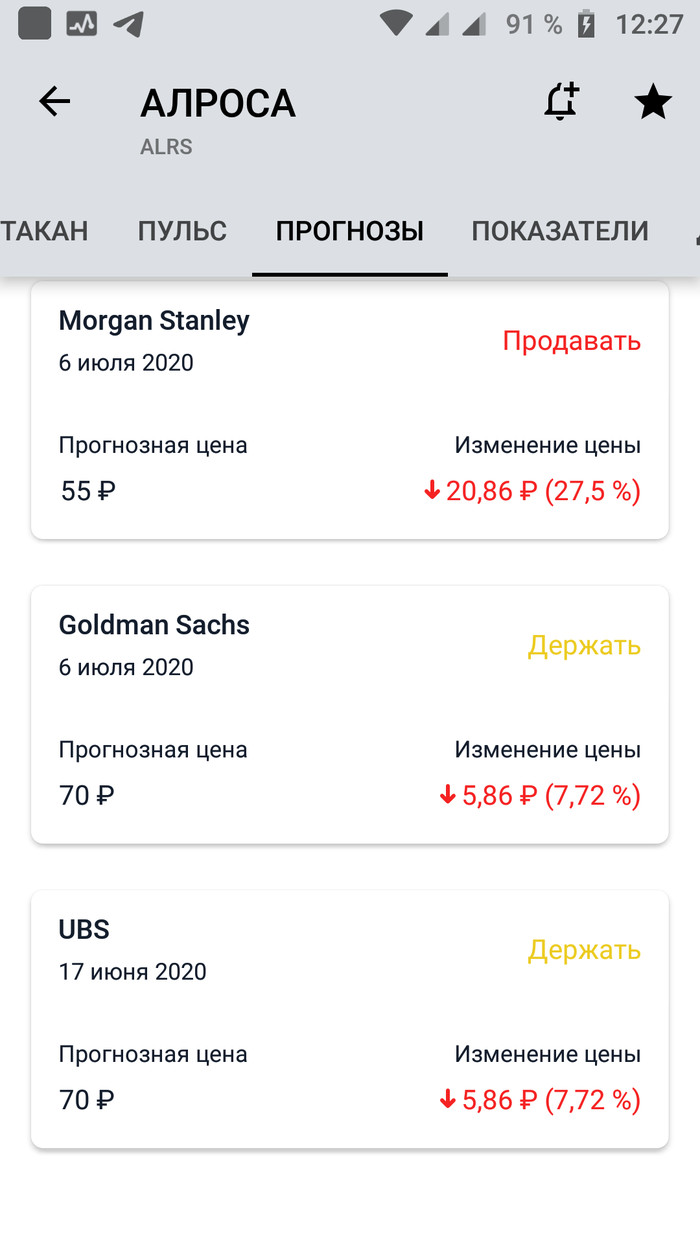
Task: Switch to the ПУЛЬС tab
Action: click(182, 231)
